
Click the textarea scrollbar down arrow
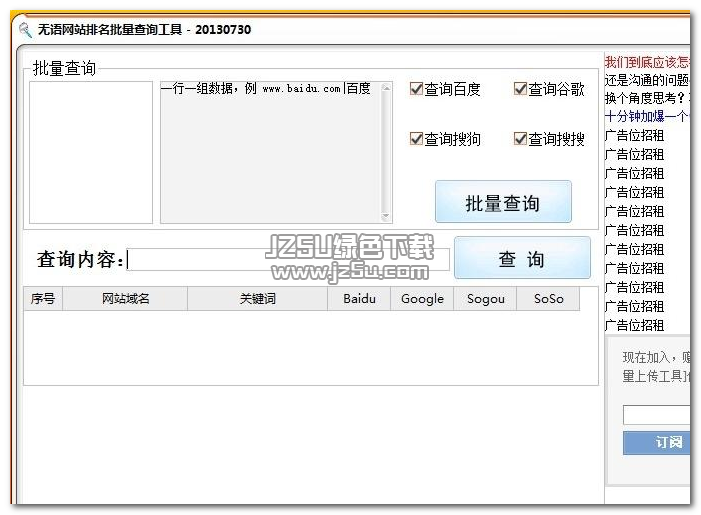pyautogui.click(x=386, y=217)
